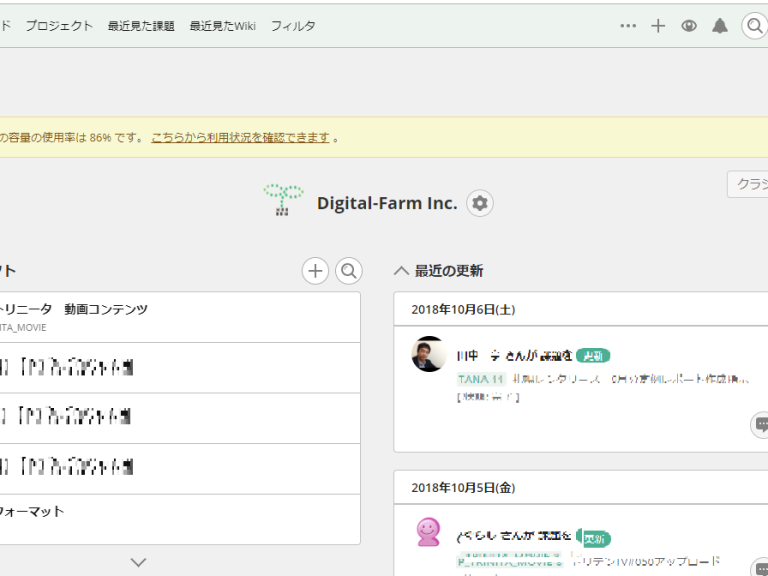768x576 pixels.
Task: Click user avatar photo in October 6 update
Action: coord(429,354)
